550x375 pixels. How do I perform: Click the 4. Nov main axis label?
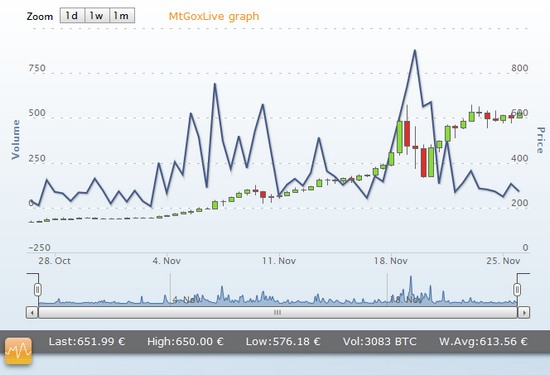(167, 261)
